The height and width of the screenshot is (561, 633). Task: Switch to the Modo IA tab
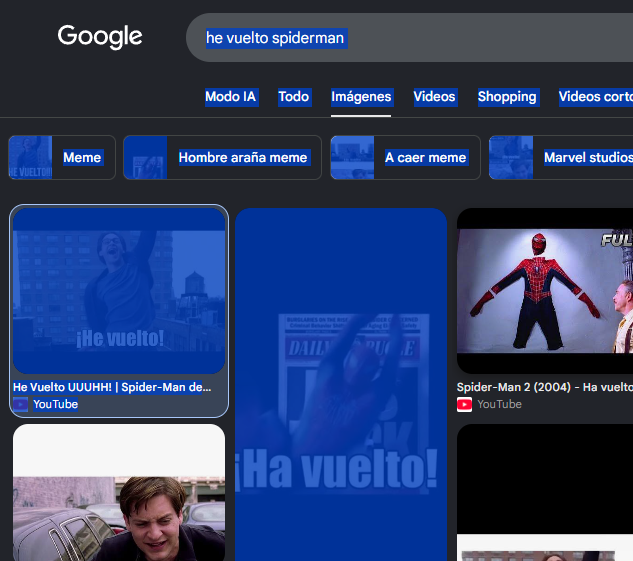231,97
